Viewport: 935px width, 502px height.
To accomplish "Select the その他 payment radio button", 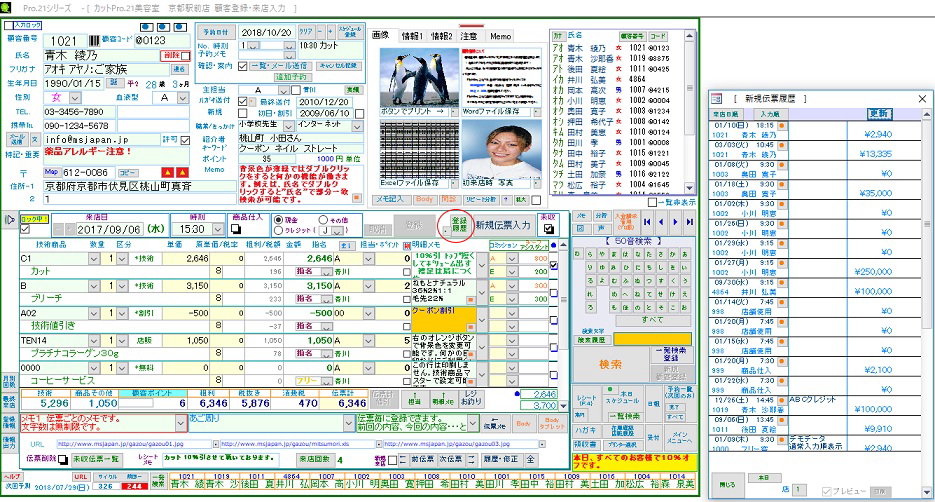I will coord(323,219).
